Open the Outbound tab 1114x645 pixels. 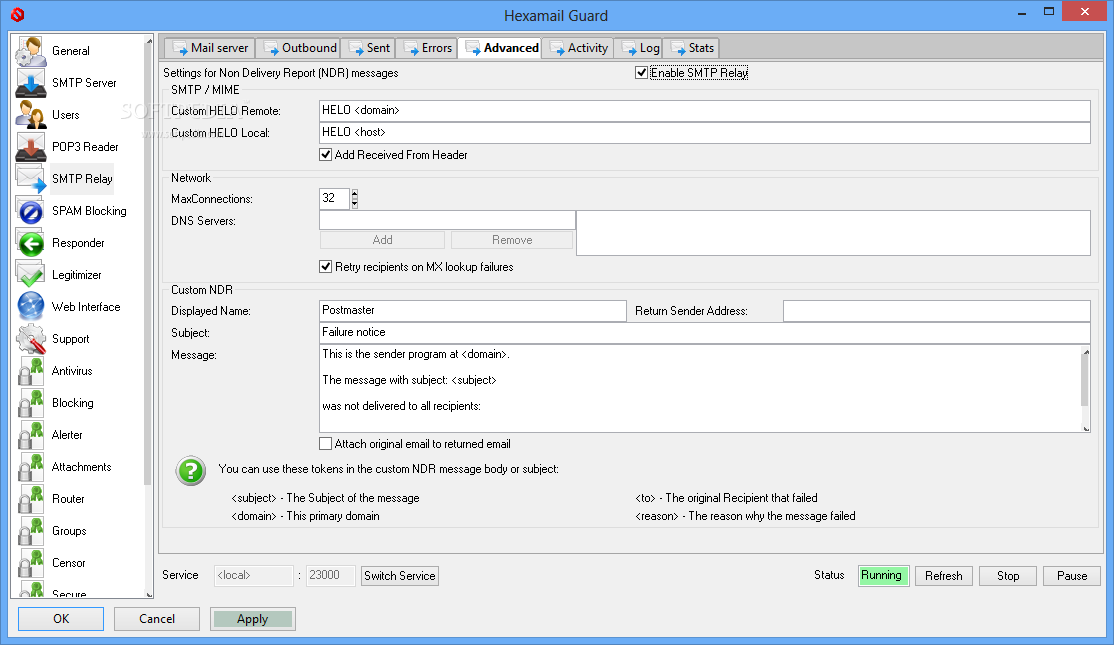click(298, 48)
